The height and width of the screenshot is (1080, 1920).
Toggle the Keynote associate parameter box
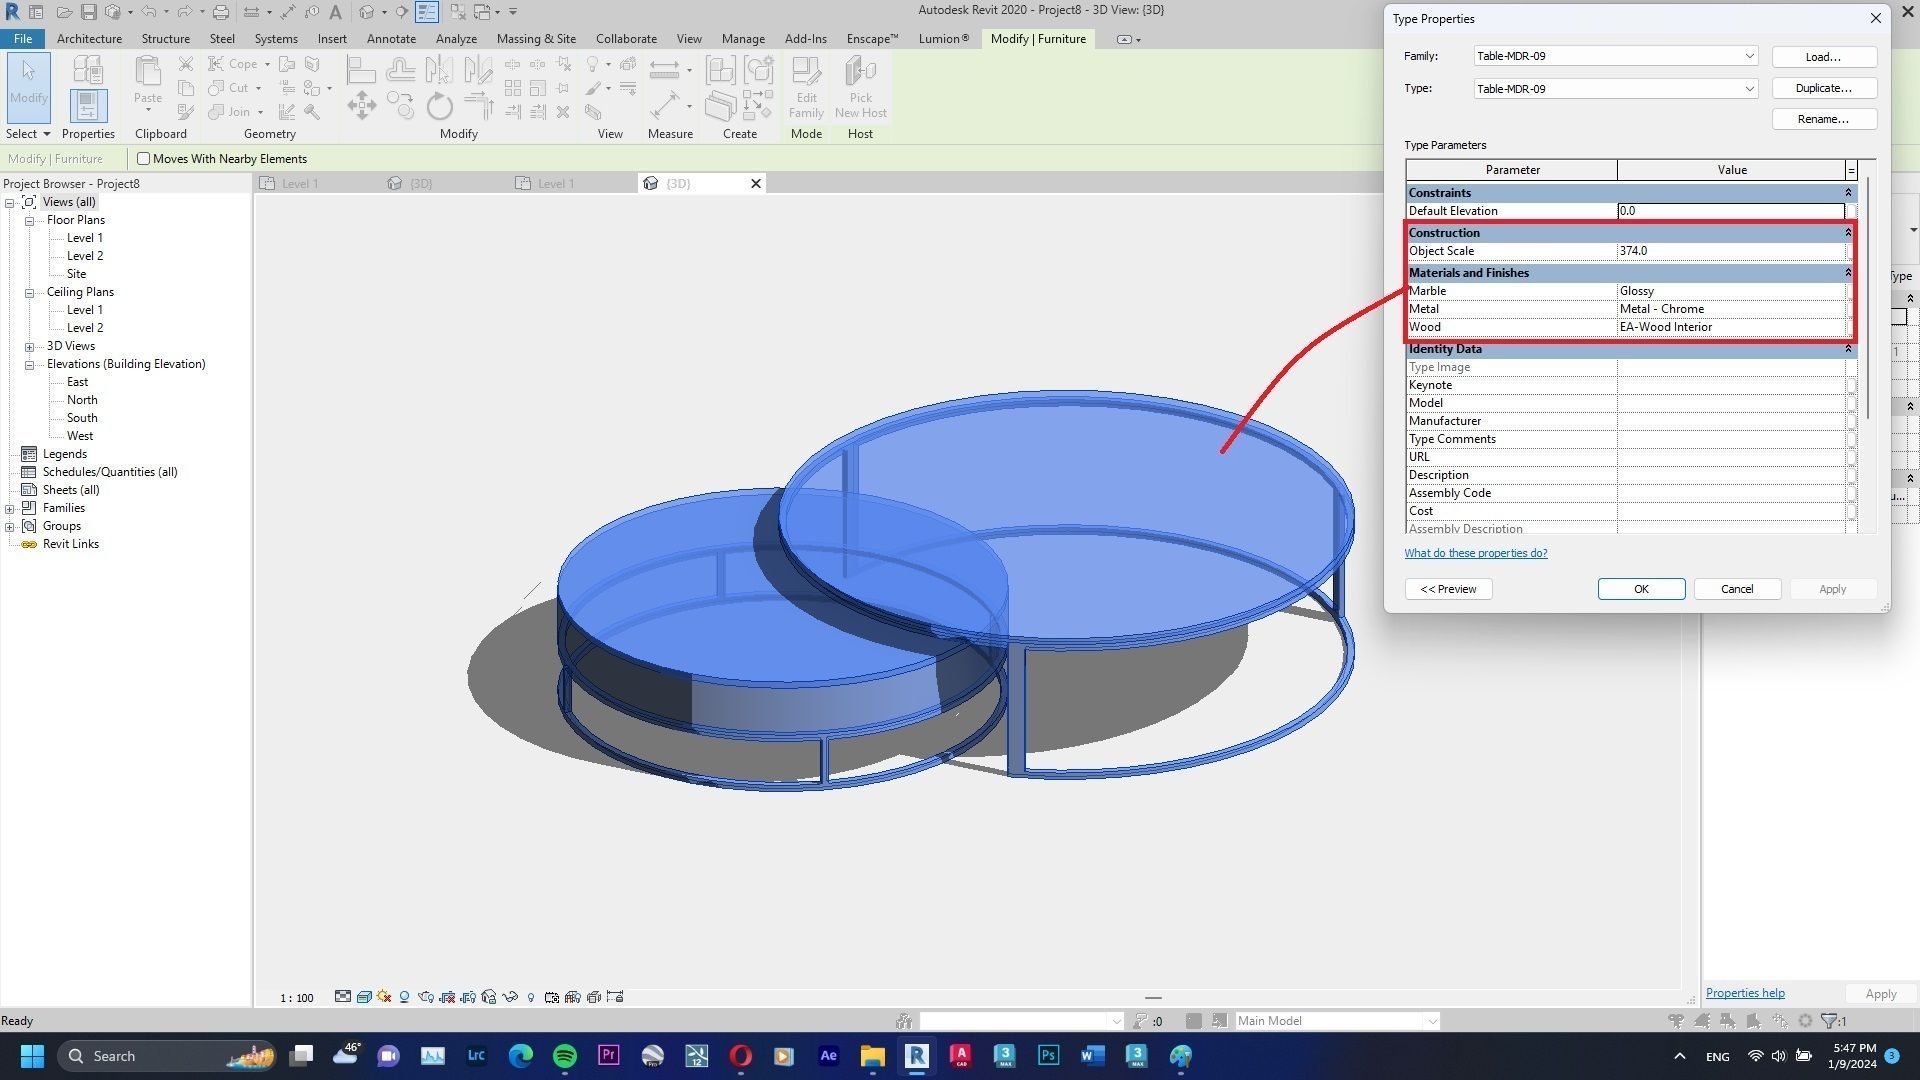click(x=1851, y=385)
